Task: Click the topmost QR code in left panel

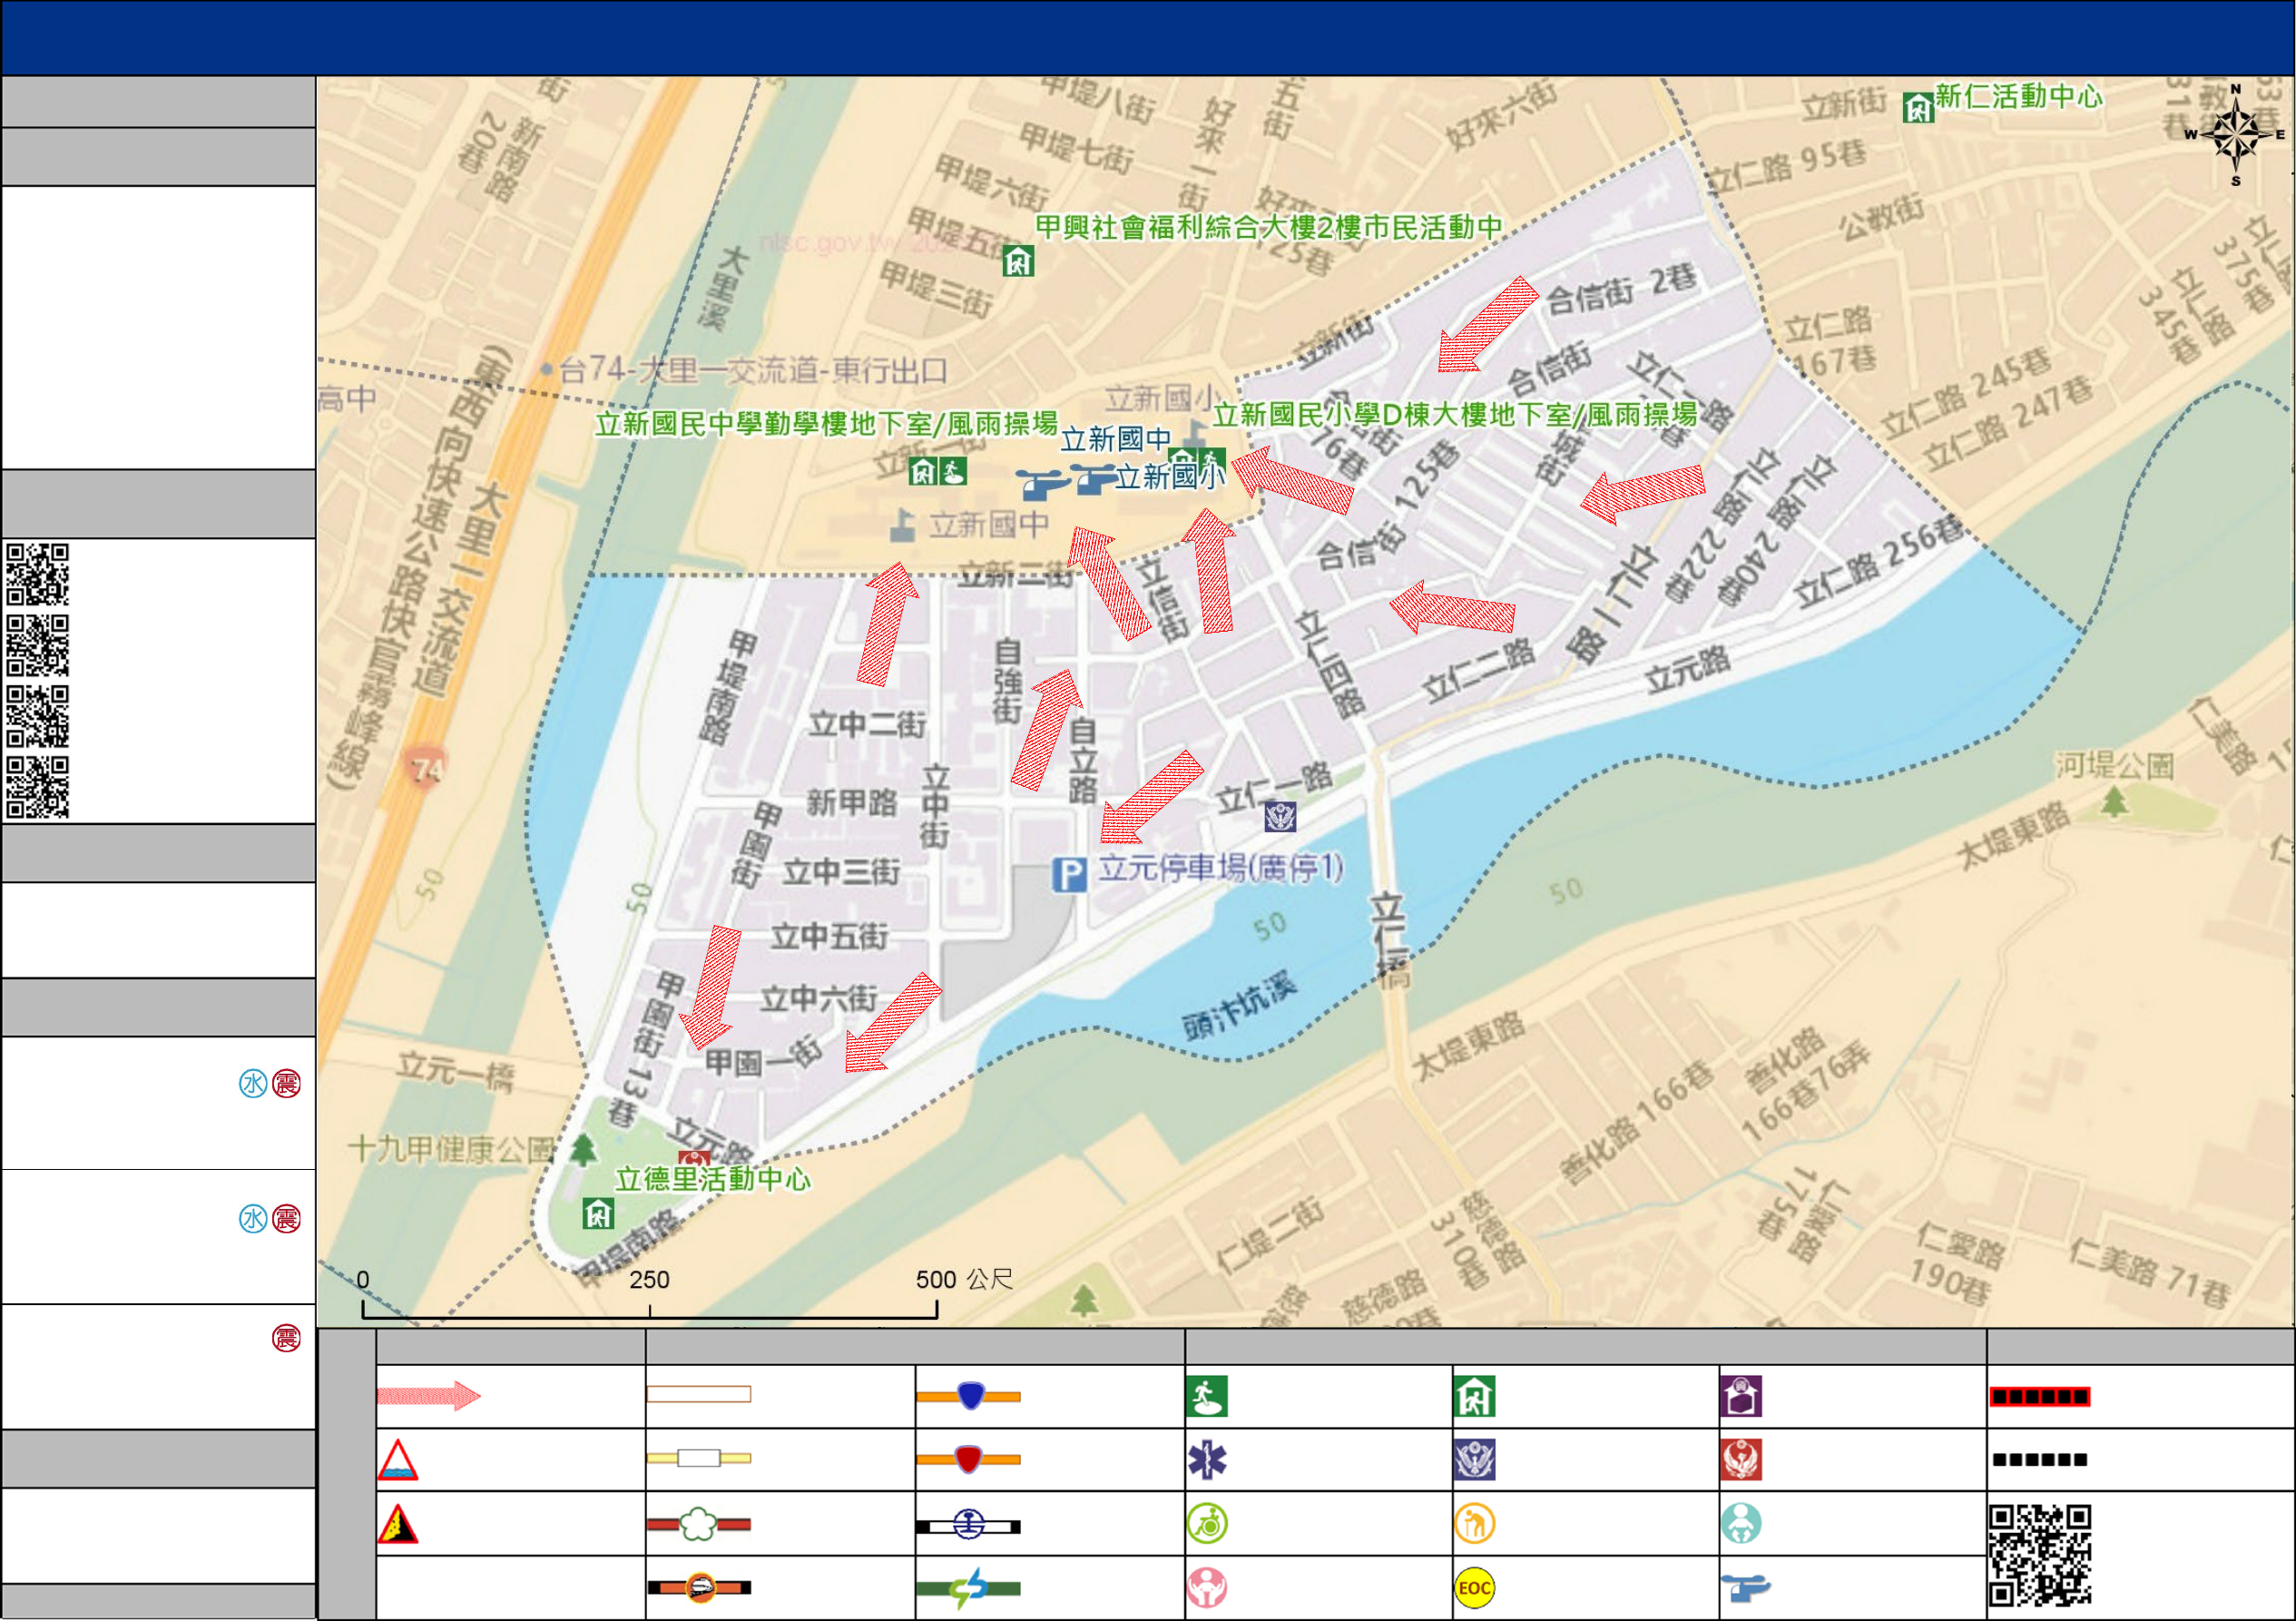Action: (x=38, y=574)
